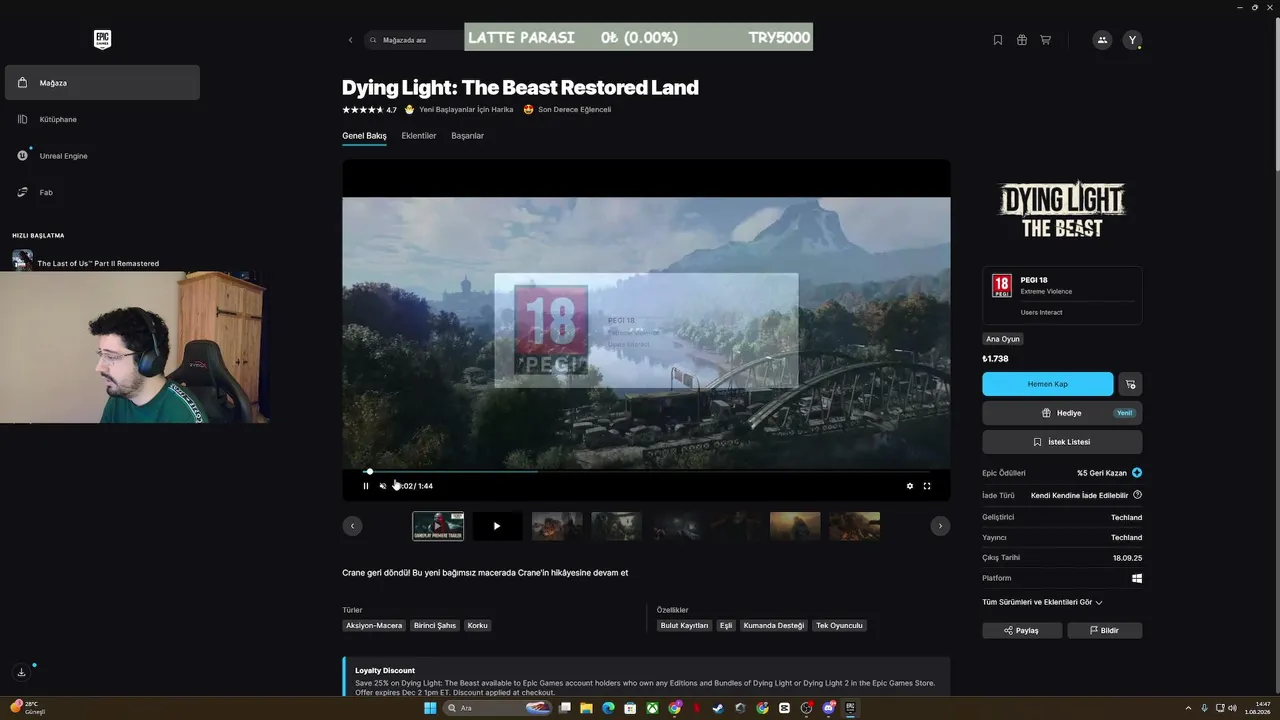
Task: Show hidden system tray icons
Action: [x=1186, y=708]
